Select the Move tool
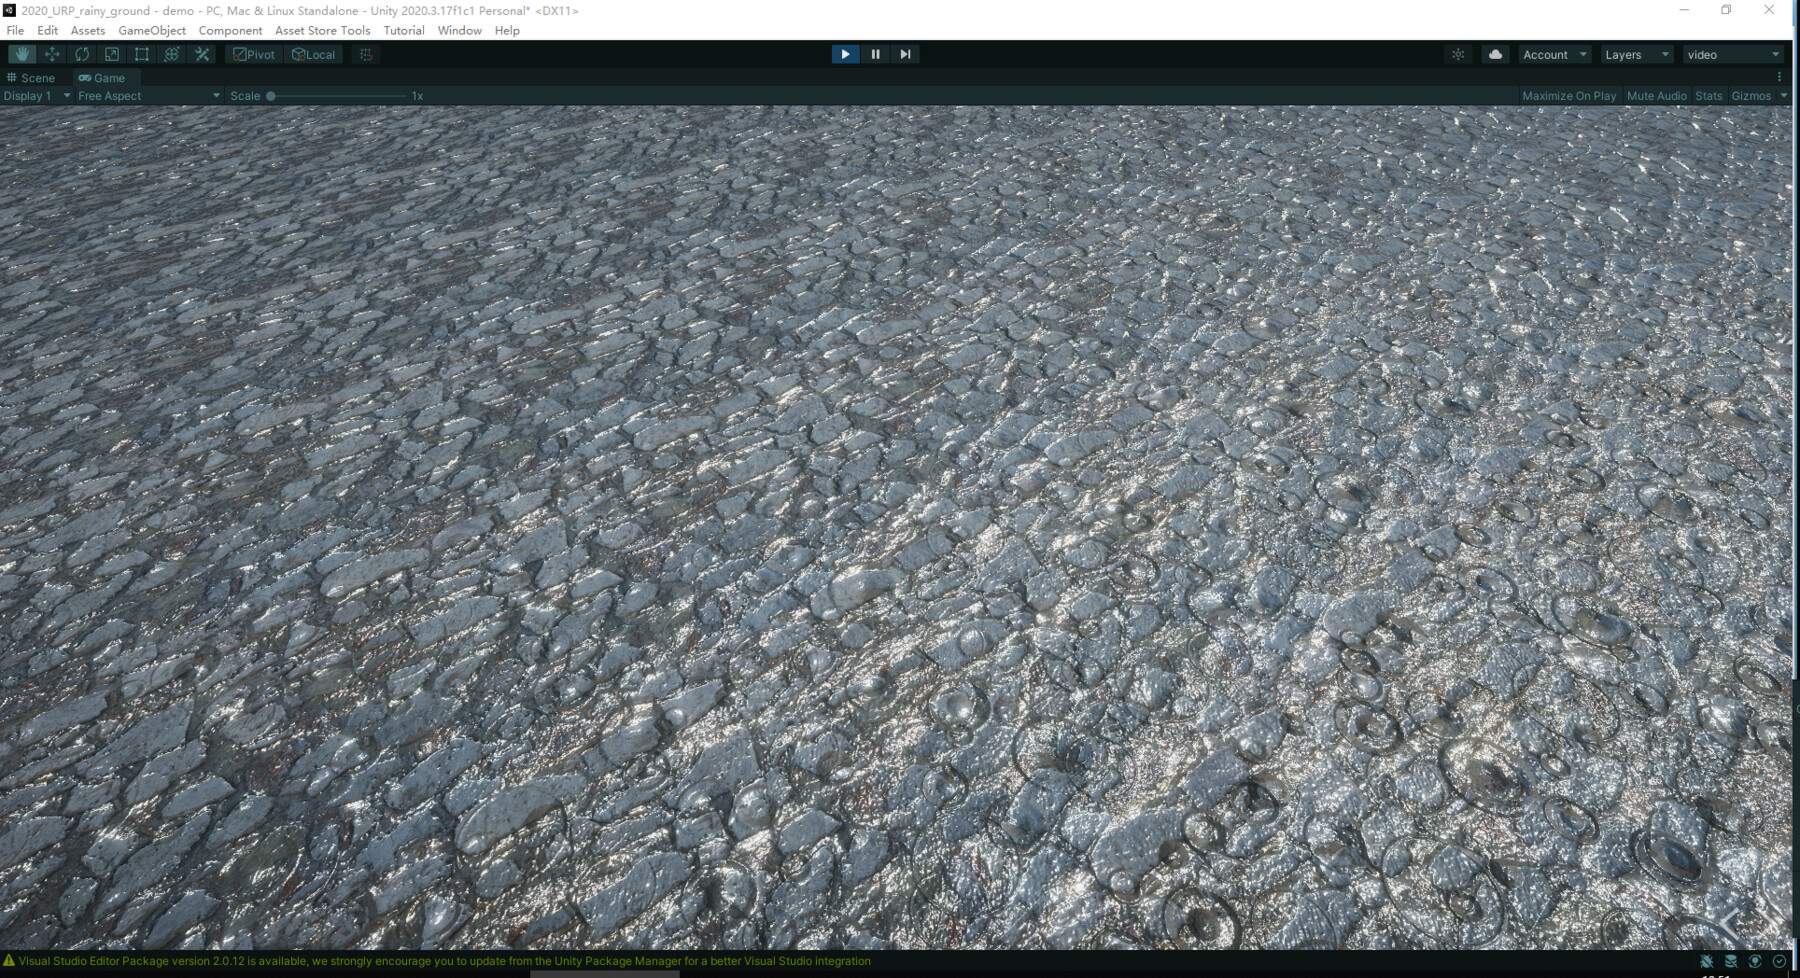Viewport: 1800px width, 978px height. (x=51, y=54)
